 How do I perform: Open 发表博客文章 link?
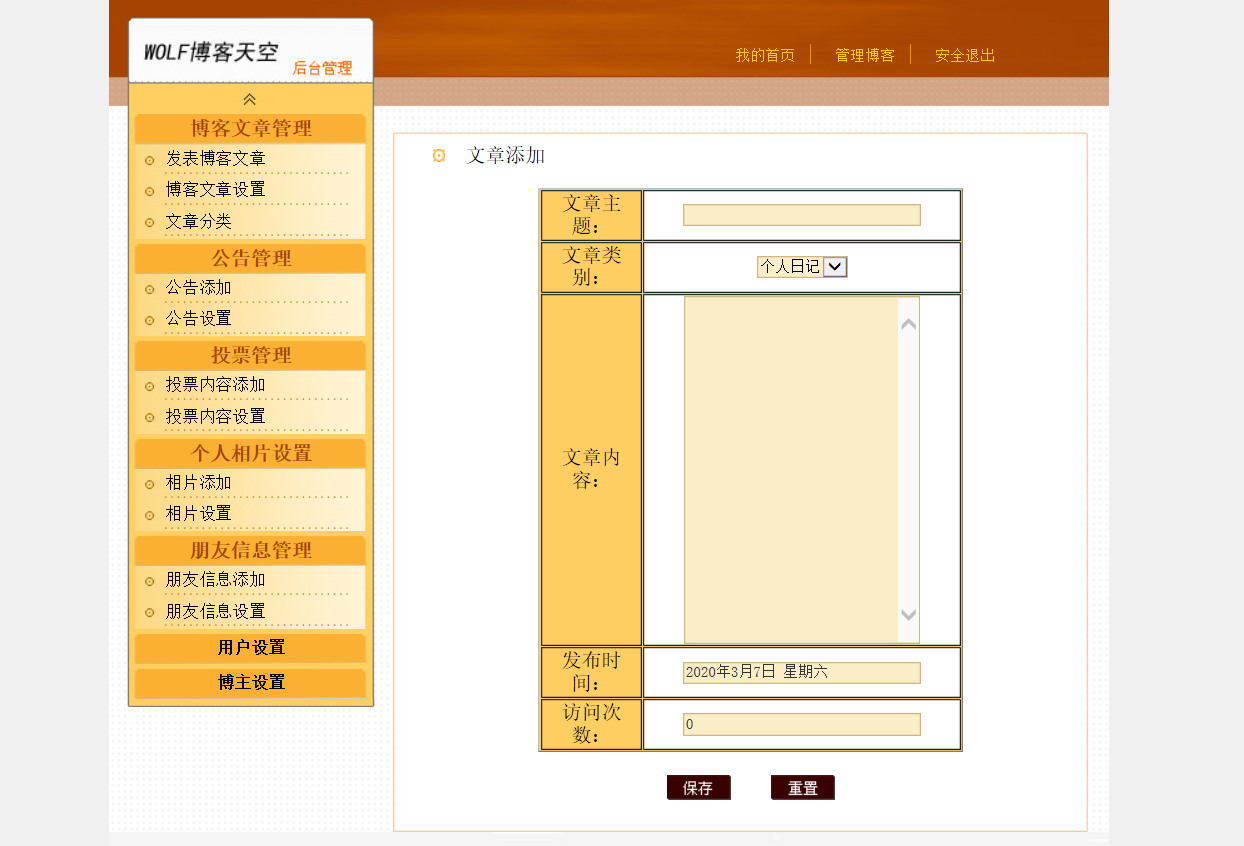coord(216,158)
